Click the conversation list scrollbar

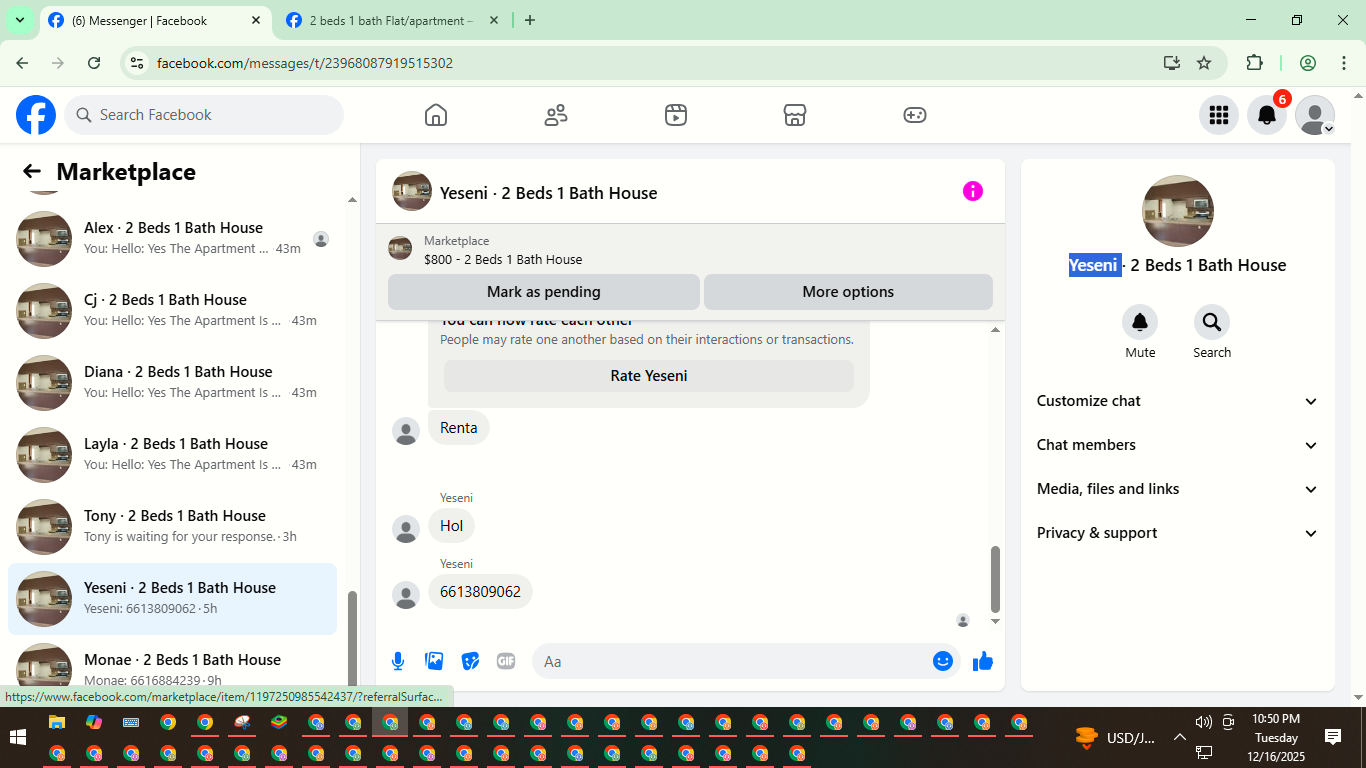[351, 640]
